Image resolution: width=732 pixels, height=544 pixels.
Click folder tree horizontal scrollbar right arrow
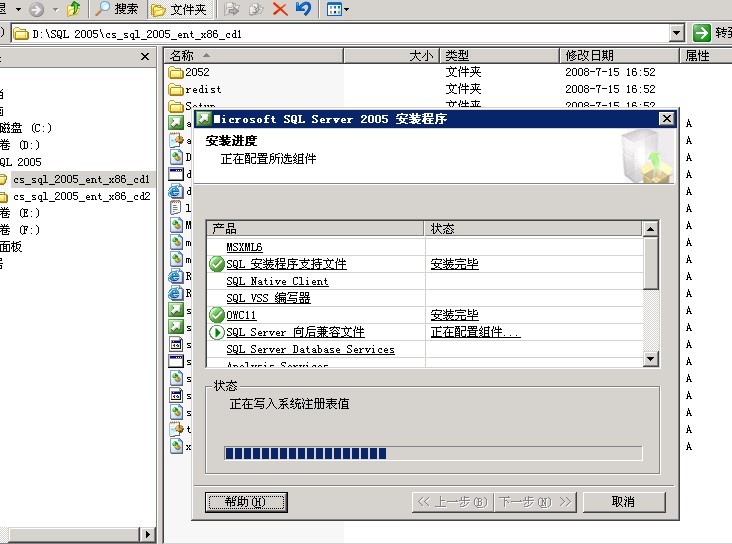point(148,534)
